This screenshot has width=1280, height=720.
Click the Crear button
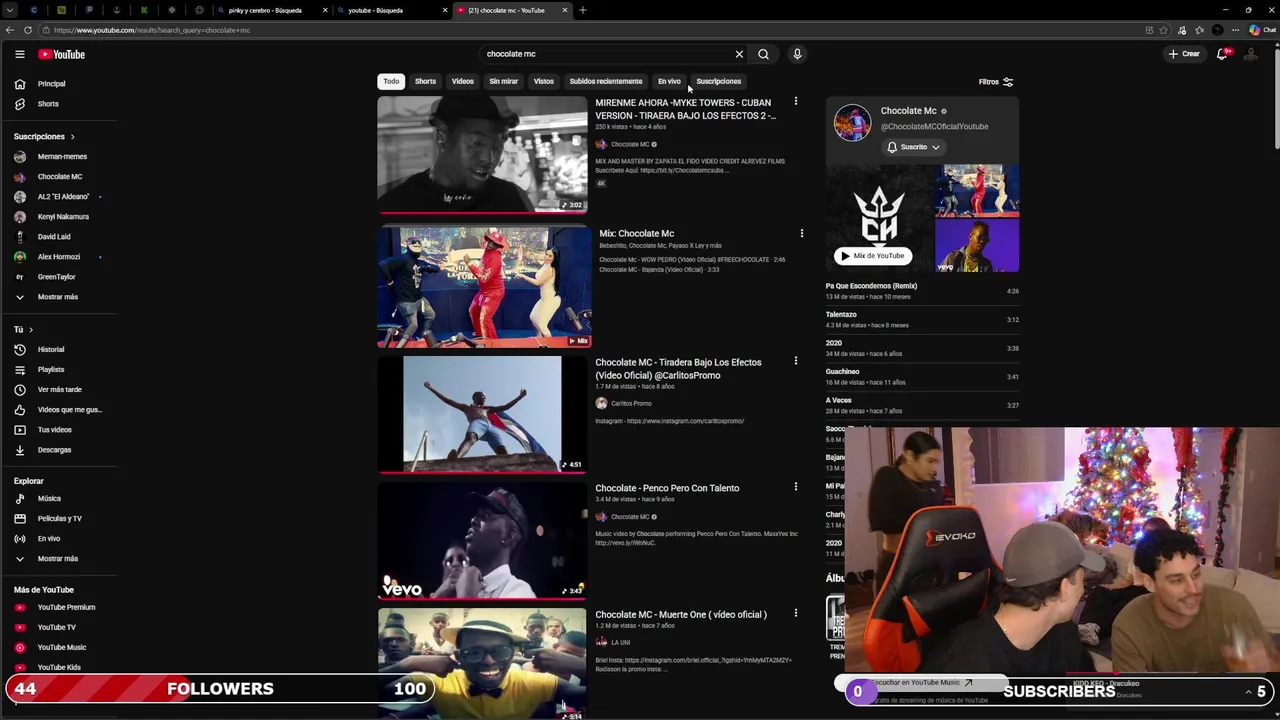point(1184,54)
